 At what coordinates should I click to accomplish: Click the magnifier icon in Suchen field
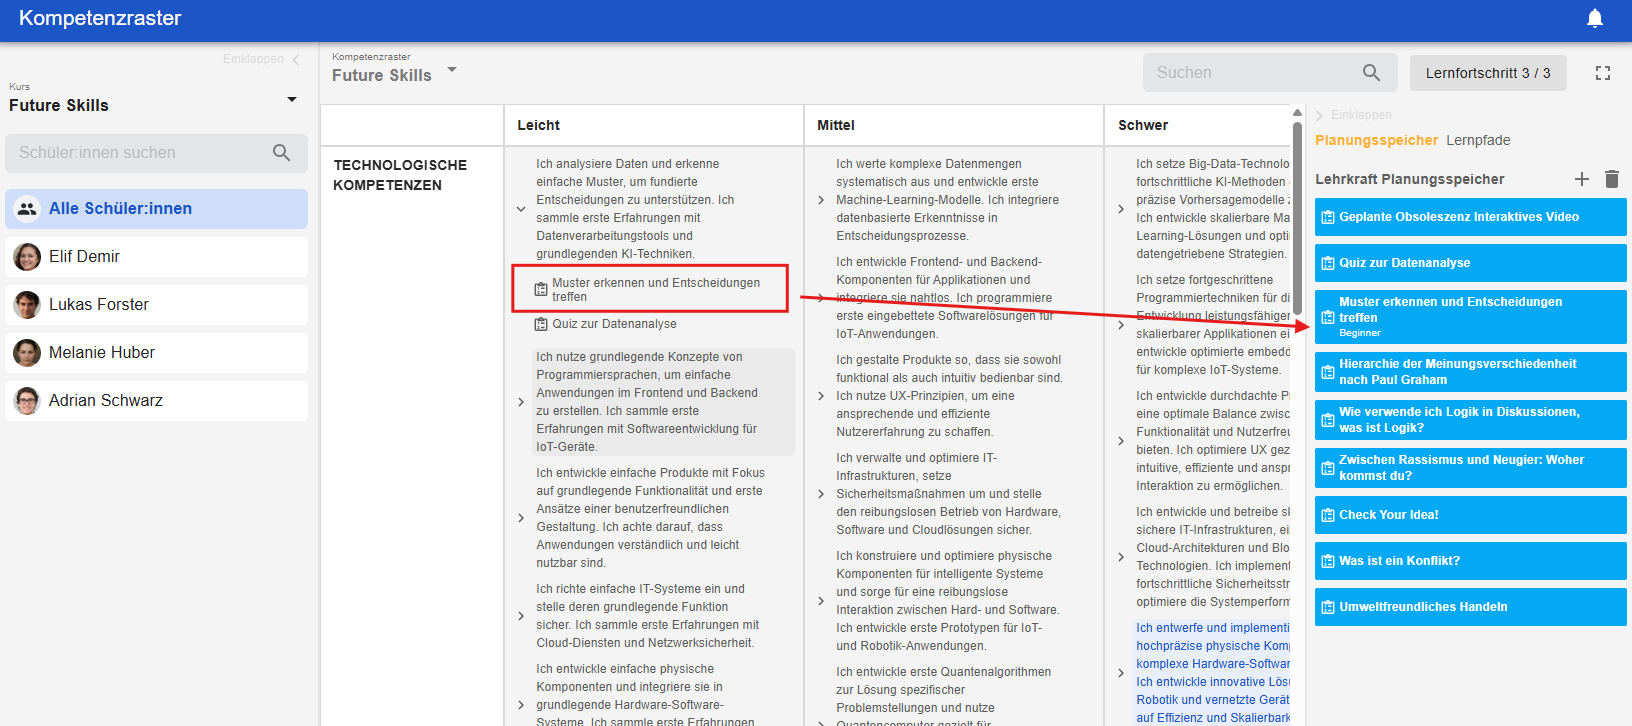click(x=1371, y=73)
